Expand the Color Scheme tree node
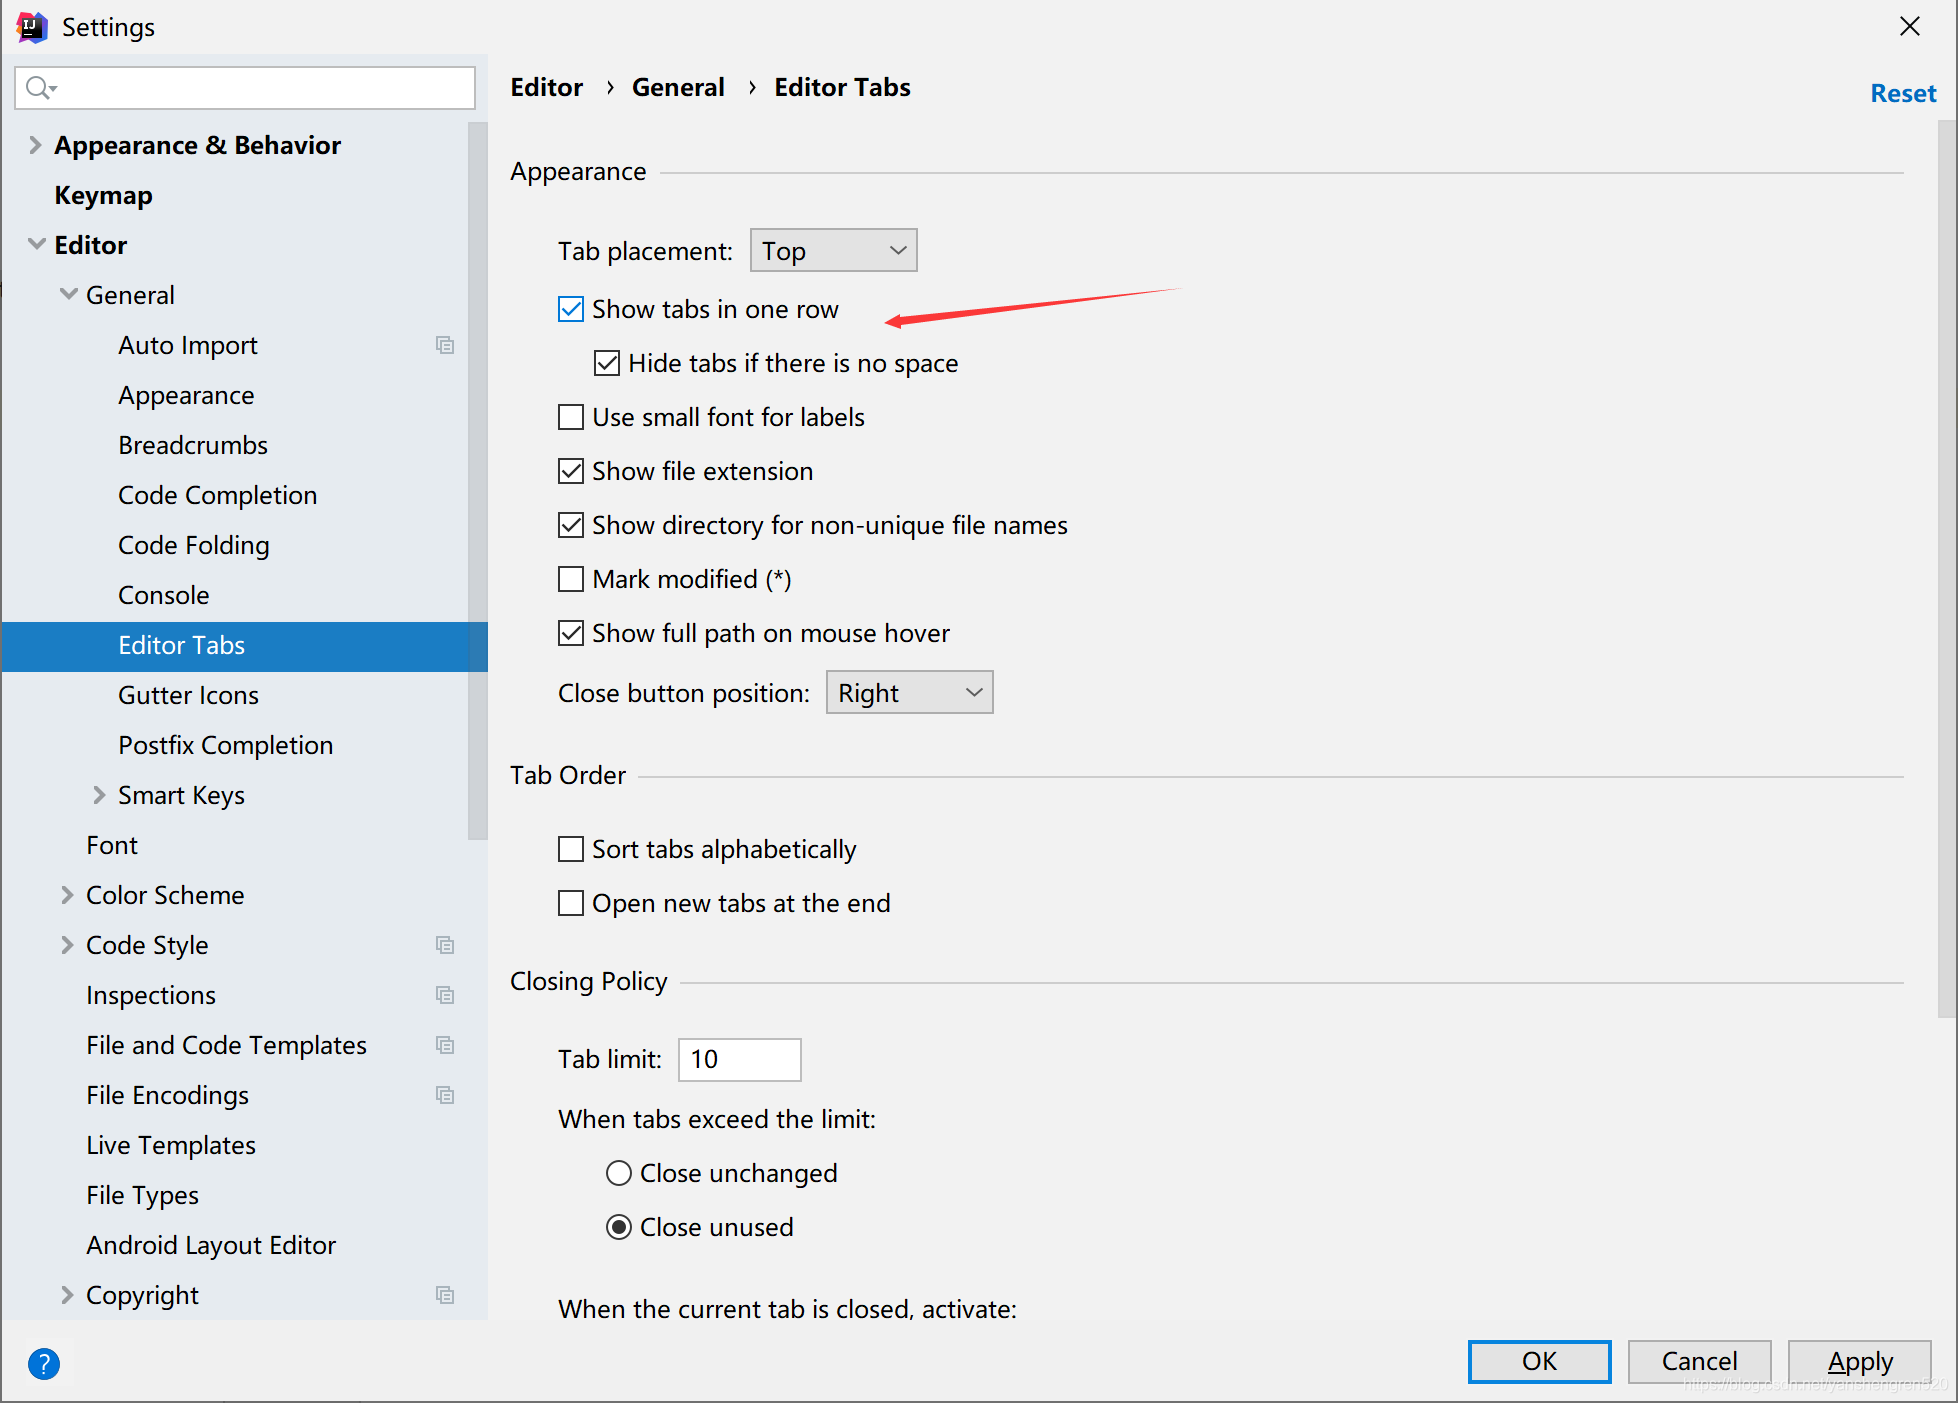 click(x=67, y=895)
